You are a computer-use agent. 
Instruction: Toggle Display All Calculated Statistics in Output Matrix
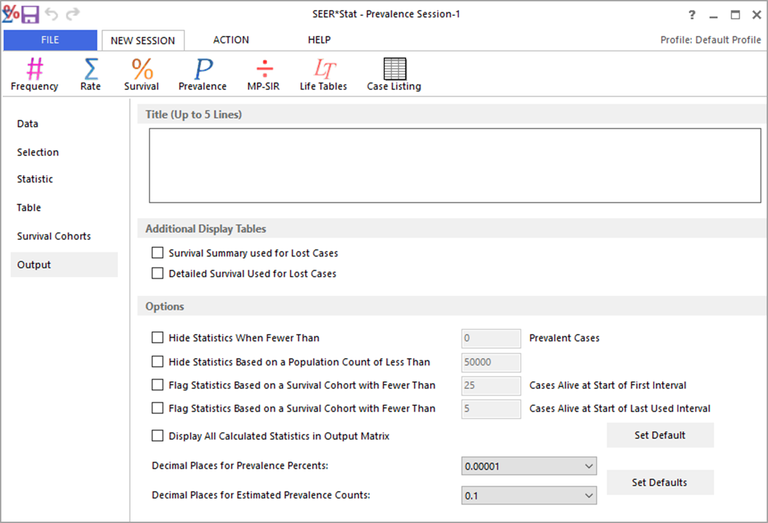pos(157,436)
